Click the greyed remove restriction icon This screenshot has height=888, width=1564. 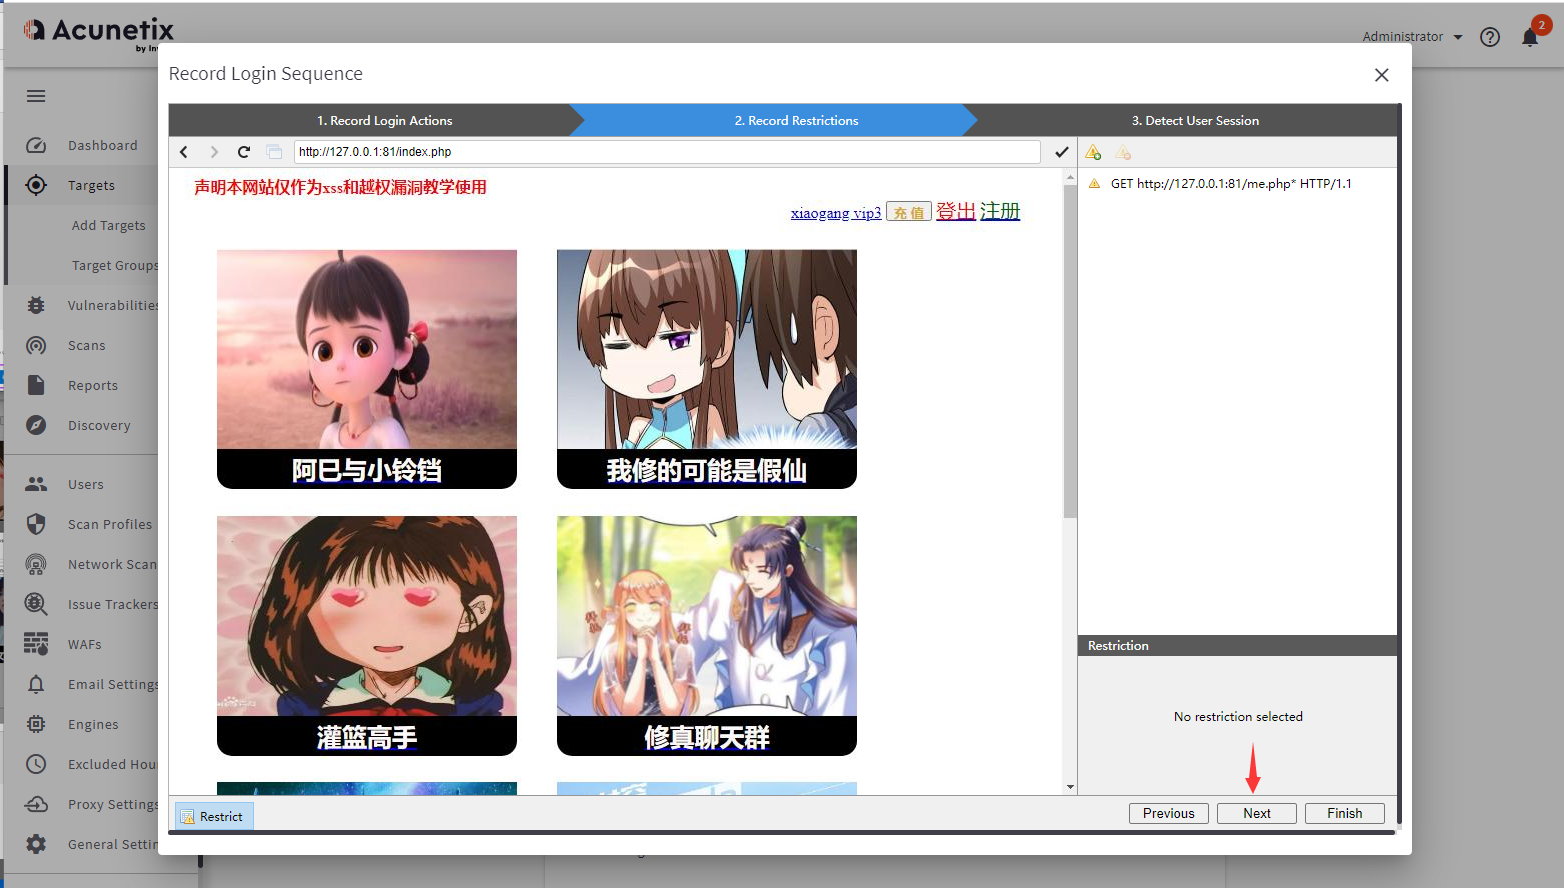pyautogui.click(x=1123, y=153)
